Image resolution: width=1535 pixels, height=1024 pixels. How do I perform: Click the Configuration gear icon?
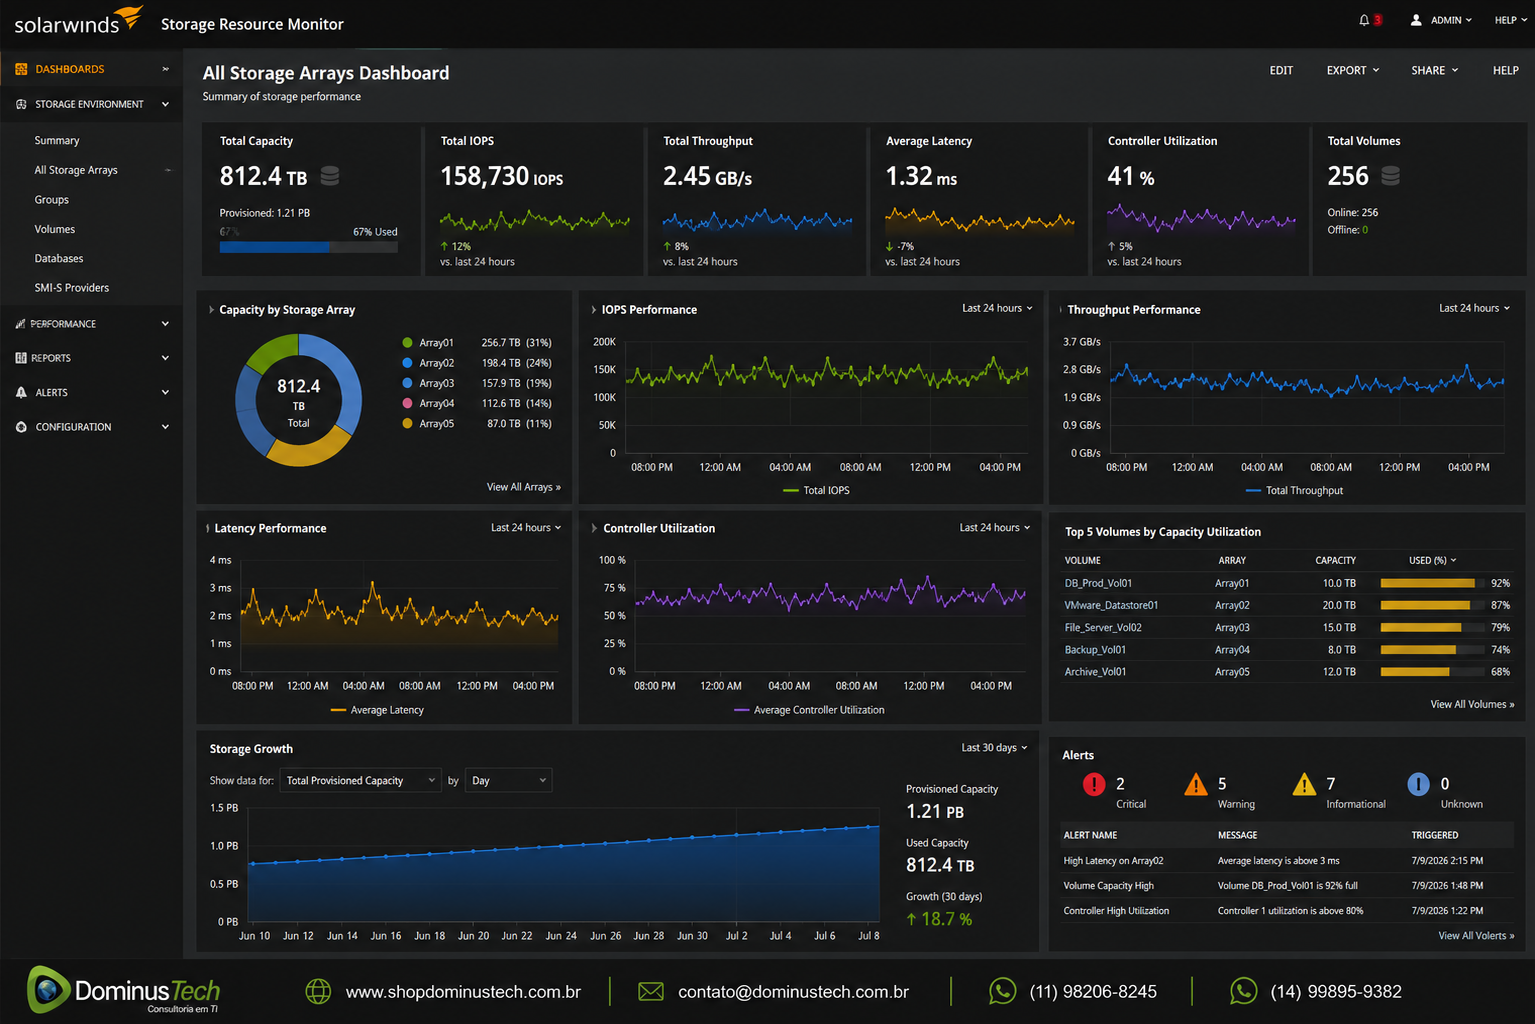(x=21, y=427)
